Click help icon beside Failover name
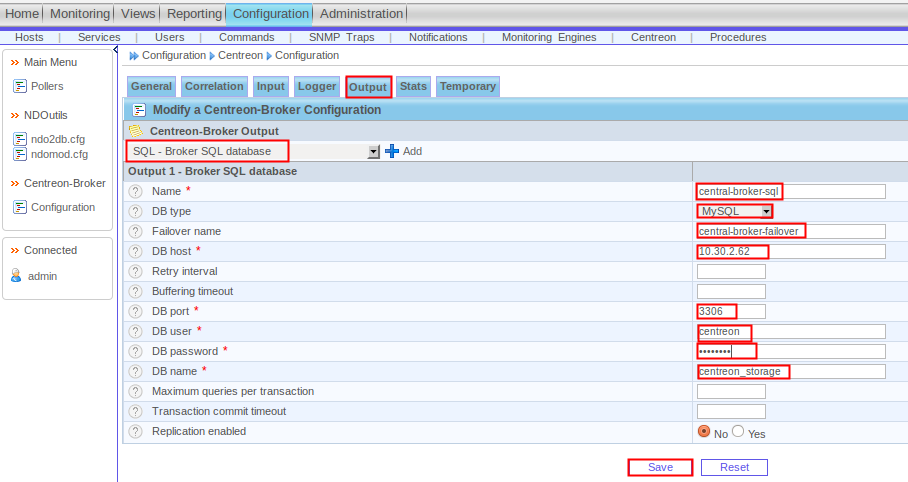The image size is (908, 482). click(x=136, y=231)
